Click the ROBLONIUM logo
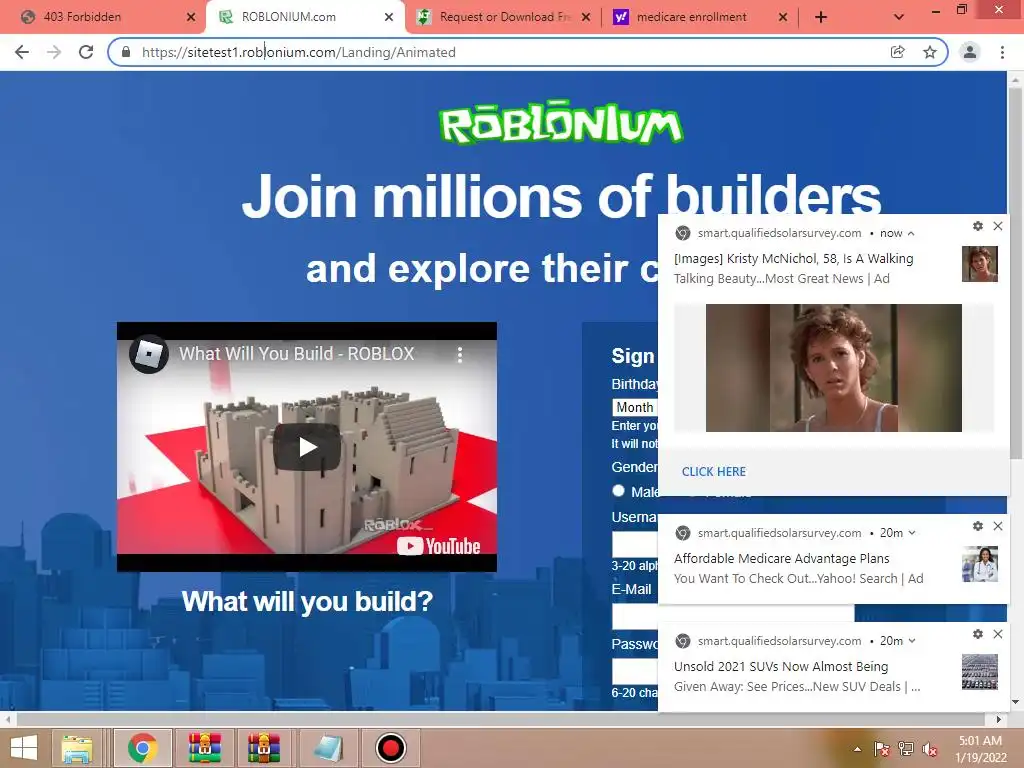The height and width of the screenshot is (768, 1024). 561,123
